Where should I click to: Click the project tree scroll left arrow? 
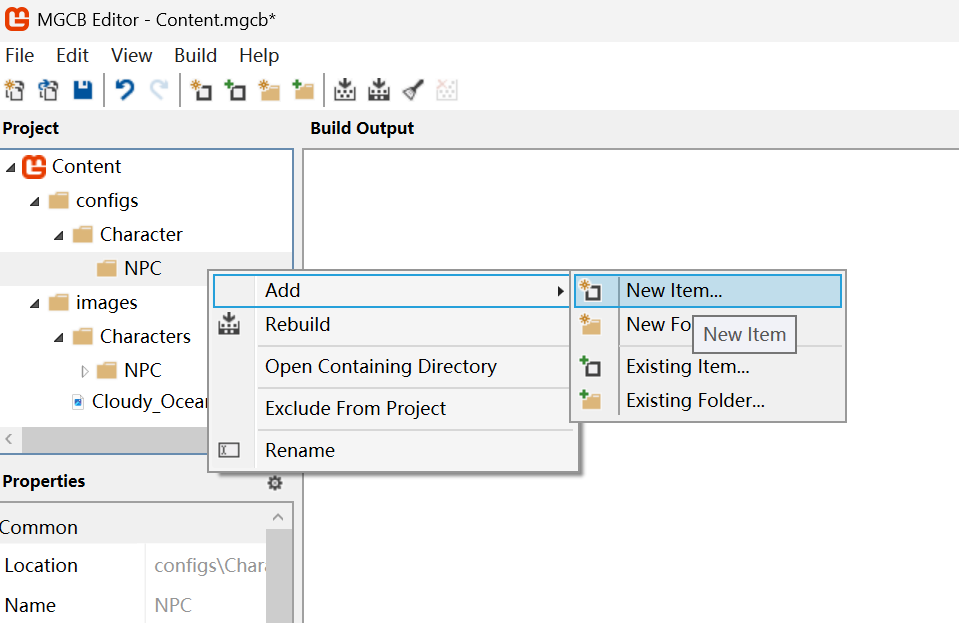[9, 439]
